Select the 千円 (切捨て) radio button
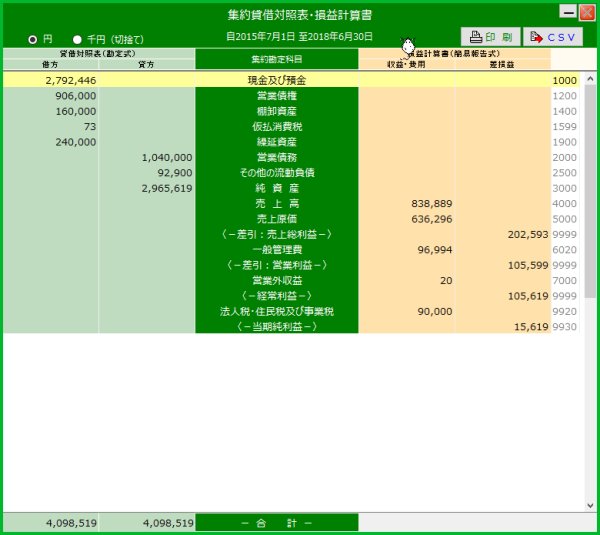Viewport: 600px width, 535px height. (77, 39)
